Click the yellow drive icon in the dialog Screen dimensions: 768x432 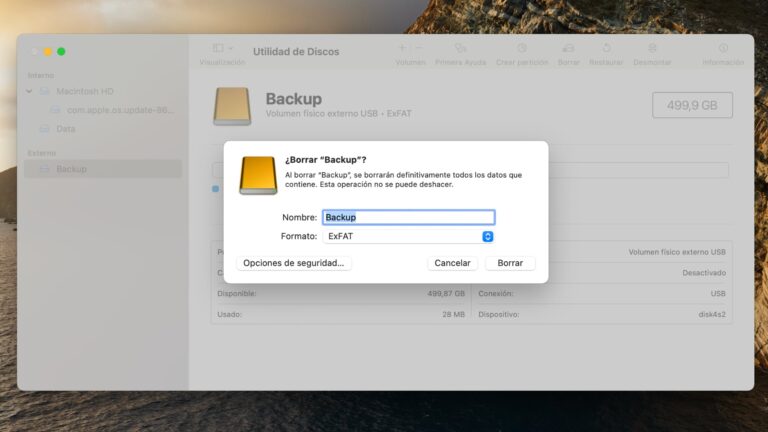(258, 175)
